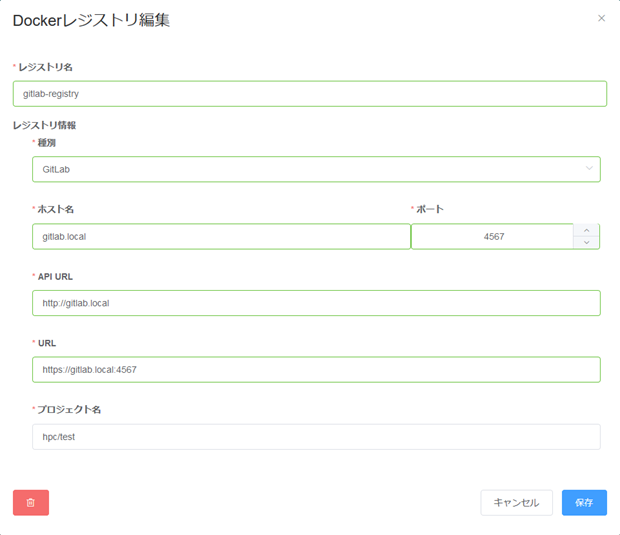Click the プロジェクト名 label

(x=69, y=410)
